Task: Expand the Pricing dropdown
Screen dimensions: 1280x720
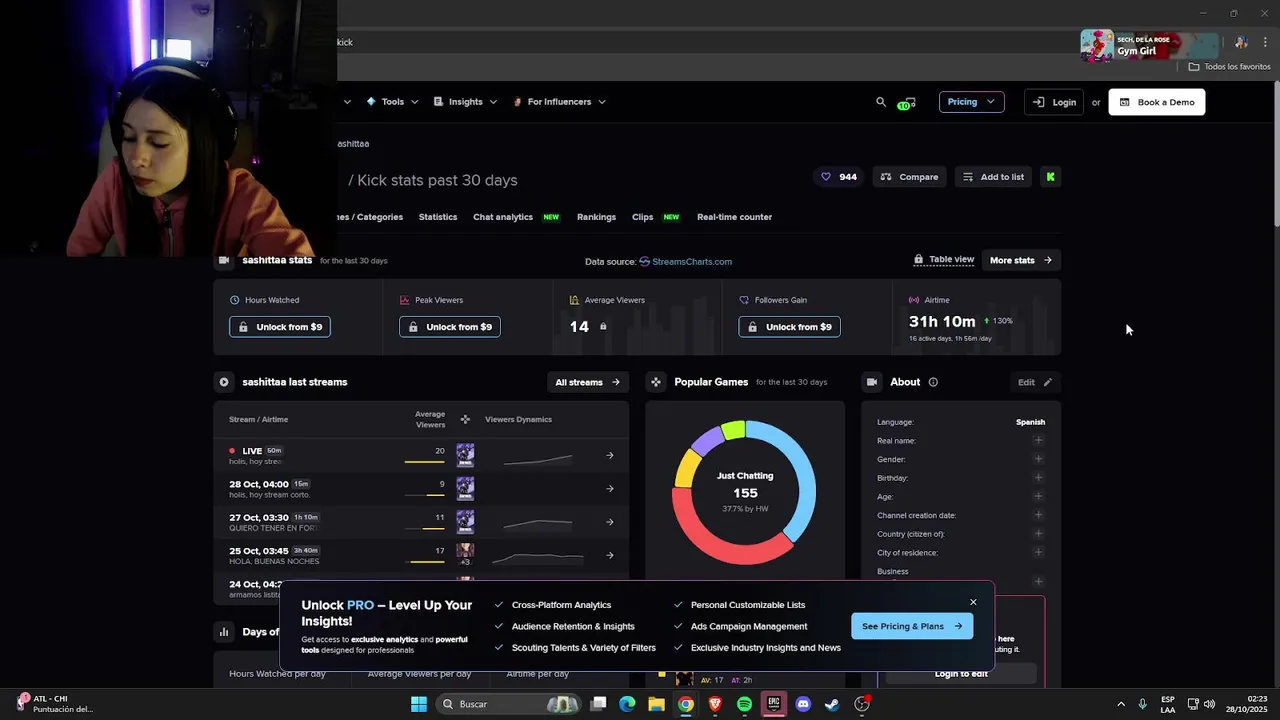Action: click(x=971, y=102)
